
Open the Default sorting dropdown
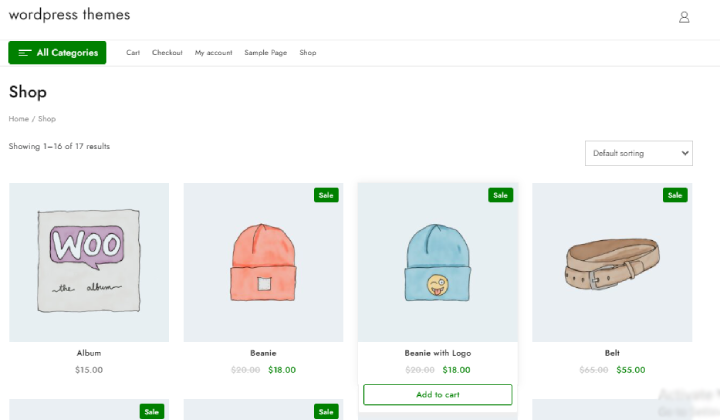(x=638, y=153)
